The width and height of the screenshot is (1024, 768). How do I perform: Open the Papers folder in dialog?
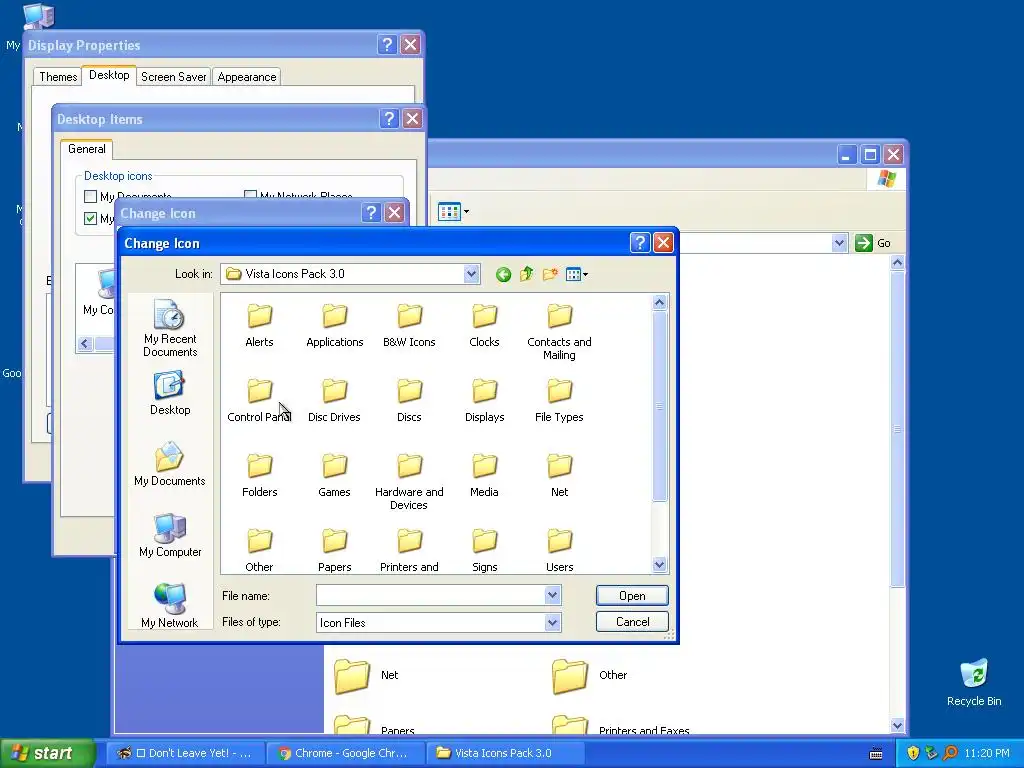pyautogui.click(x=334, y=551)
